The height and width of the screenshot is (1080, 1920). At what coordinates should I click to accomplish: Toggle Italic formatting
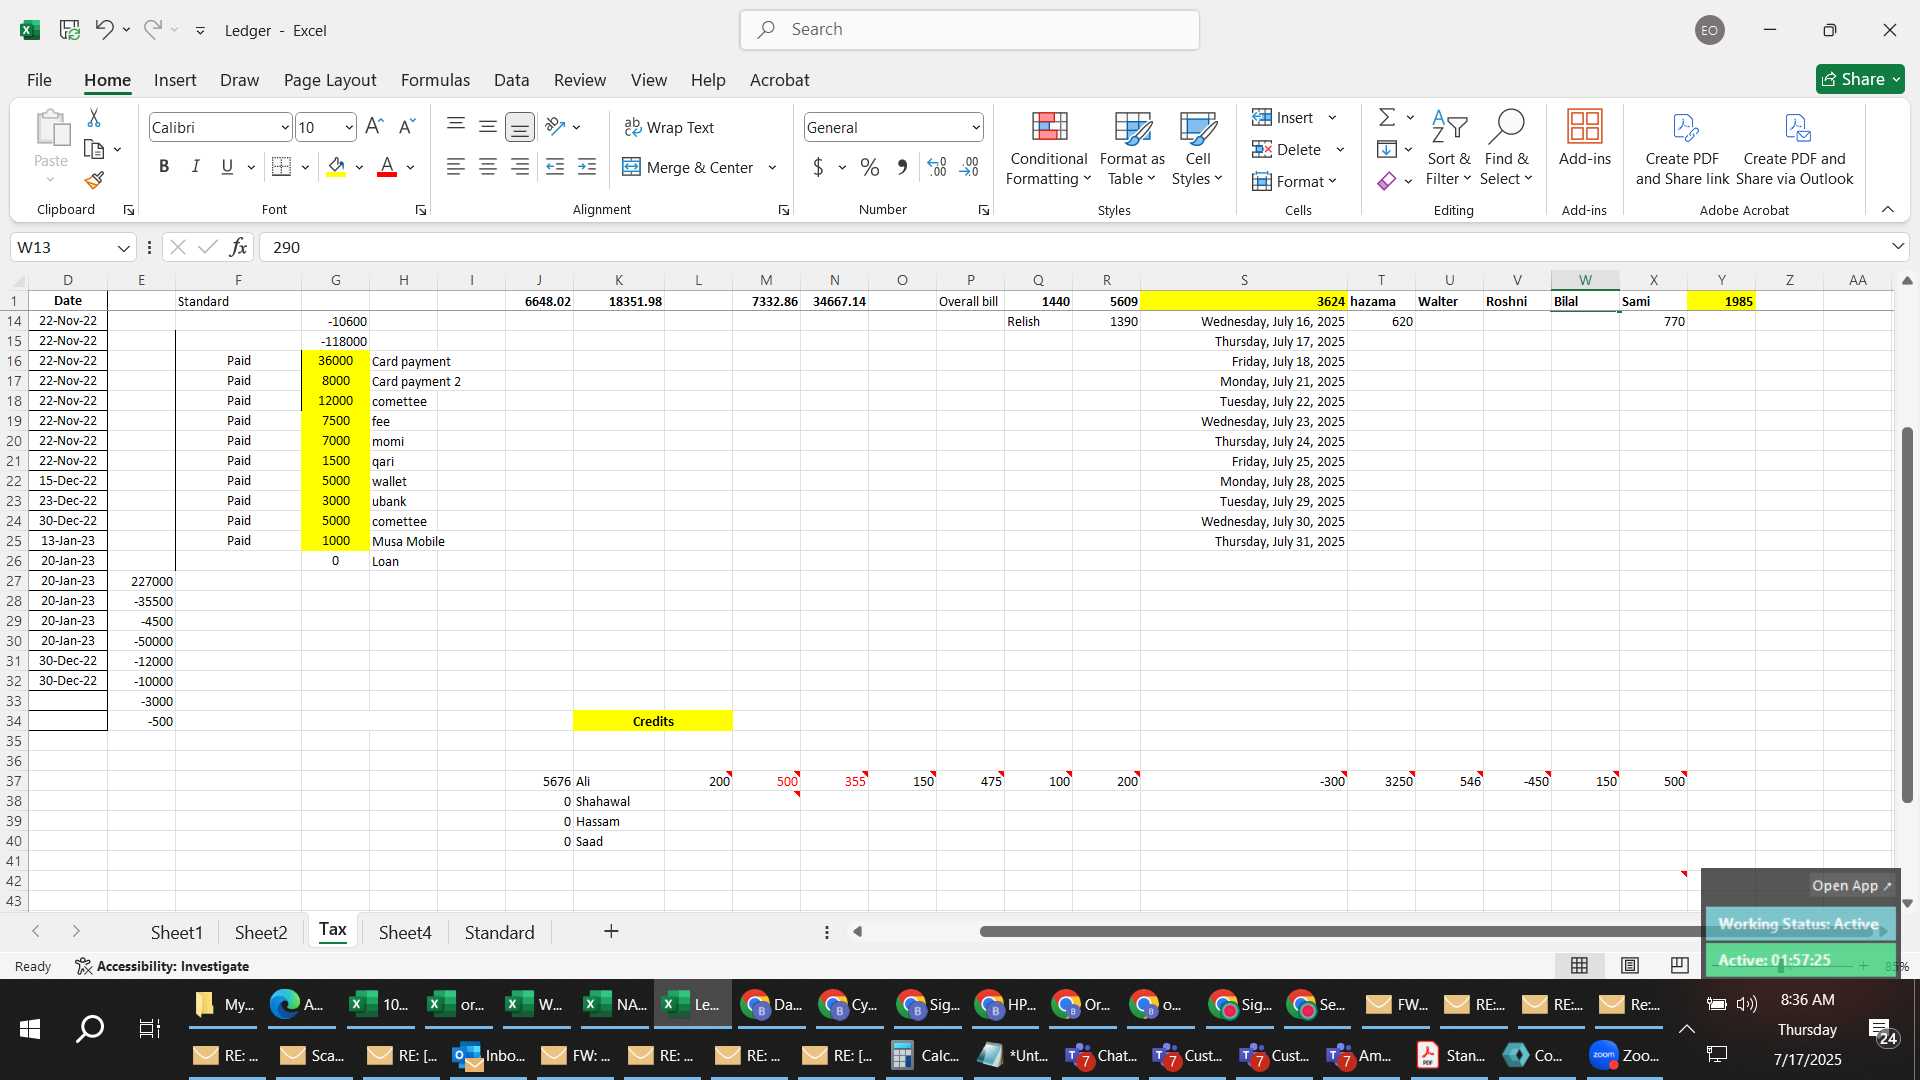point(196,167)
